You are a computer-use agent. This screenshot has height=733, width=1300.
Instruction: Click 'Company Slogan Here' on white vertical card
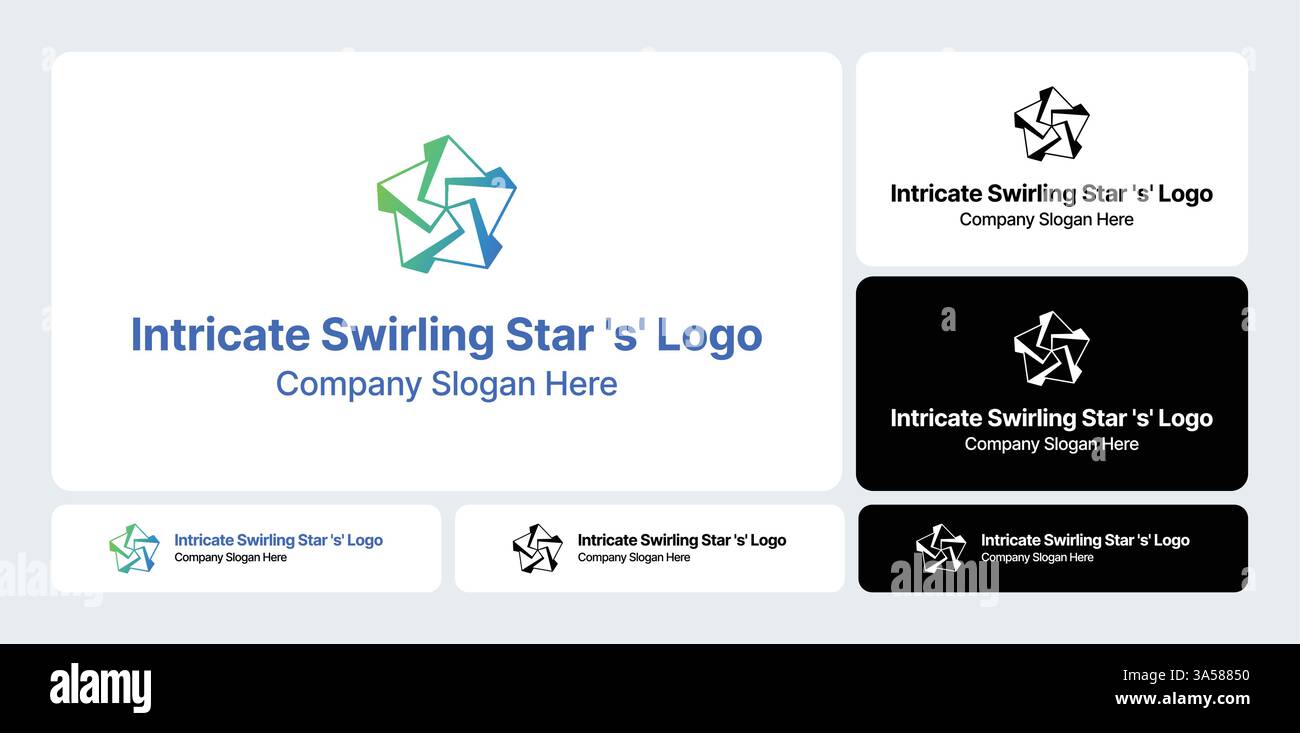pos(1046,220)
